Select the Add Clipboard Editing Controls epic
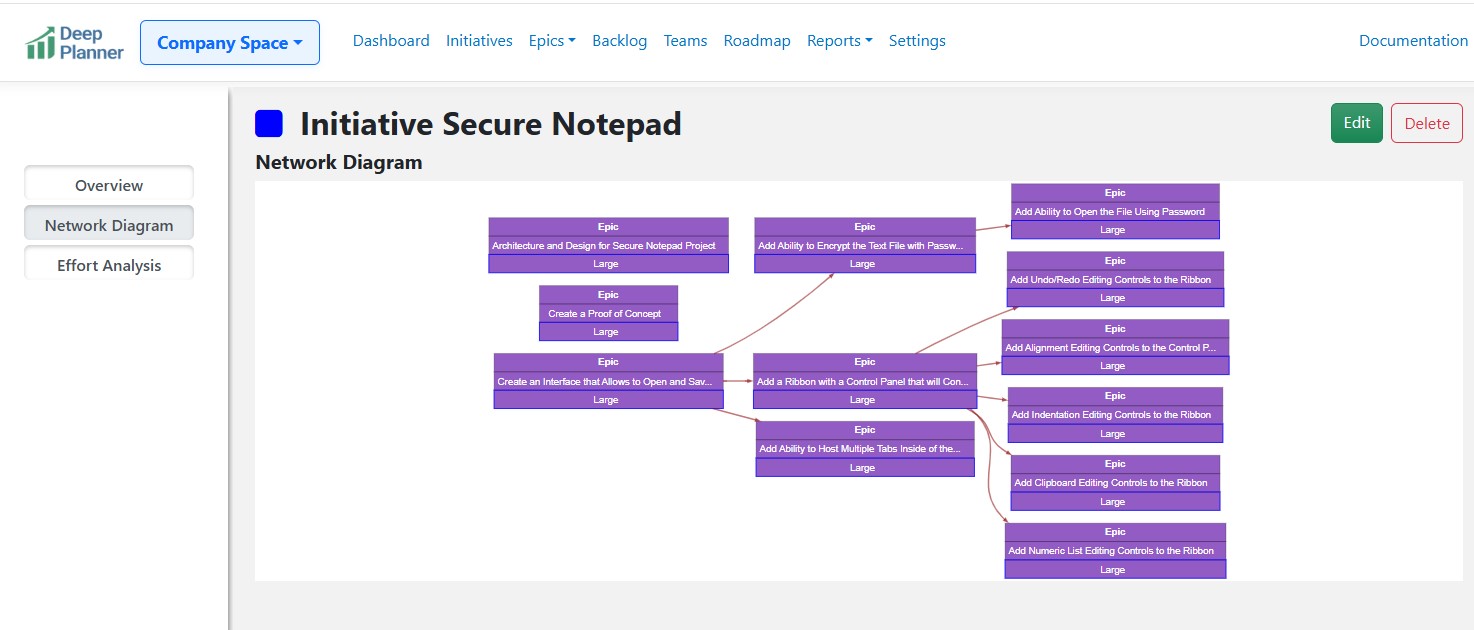Screen dimensions: 1474x630 pyautogui.click(x=1114, y=482)
